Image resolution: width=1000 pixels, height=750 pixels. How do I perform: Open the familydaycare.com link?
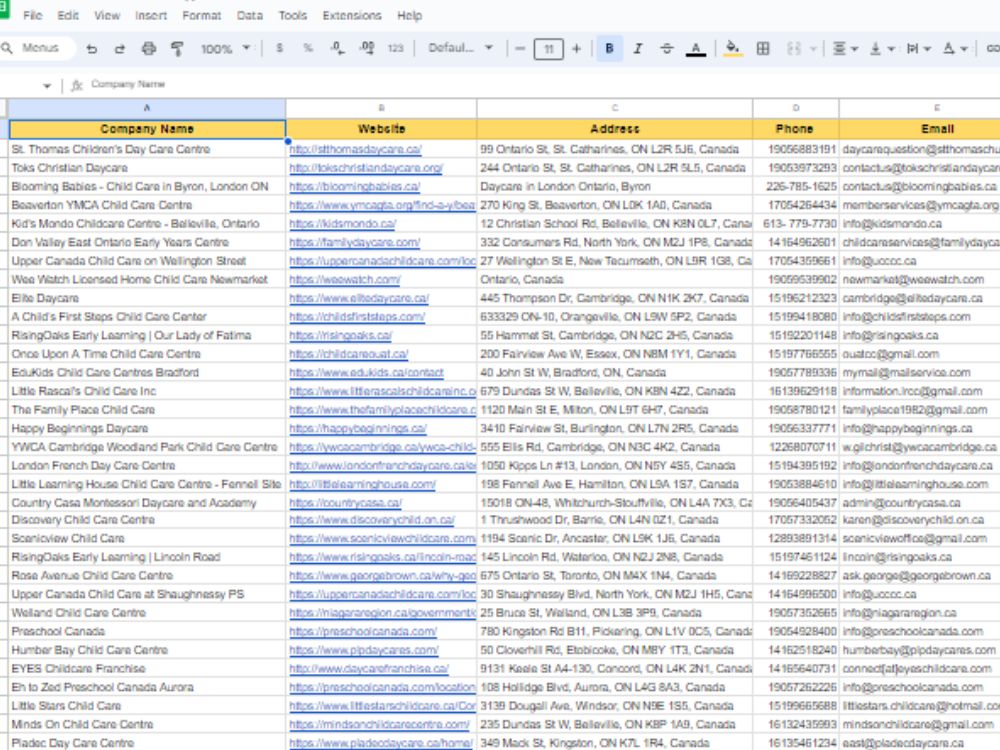click(x=355, y=242)
